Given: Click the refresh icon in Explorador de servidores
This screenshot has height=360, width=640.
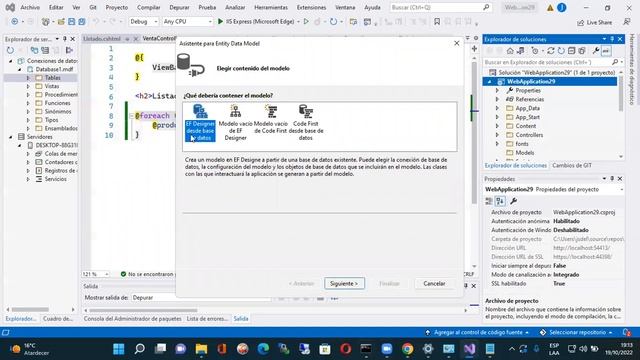Looking at the screenshot, I should point(10,50).
